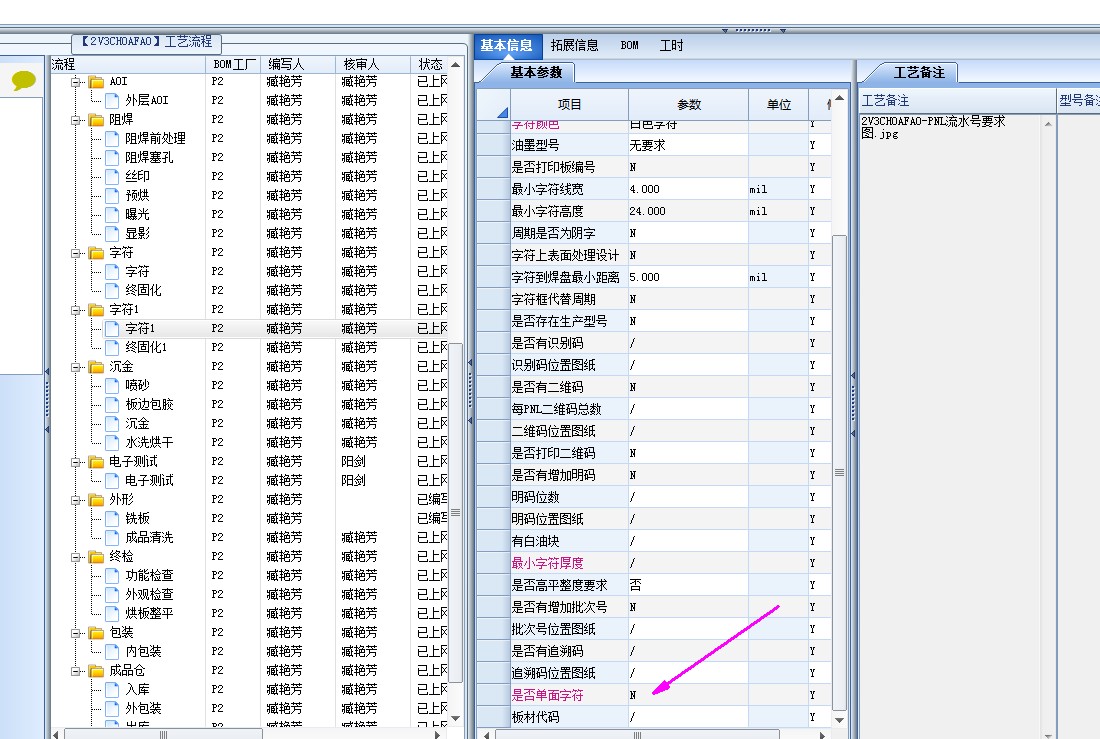Click the 最小字符厚度 row label
The image size is (1100, 739).
tap(547, 563)
